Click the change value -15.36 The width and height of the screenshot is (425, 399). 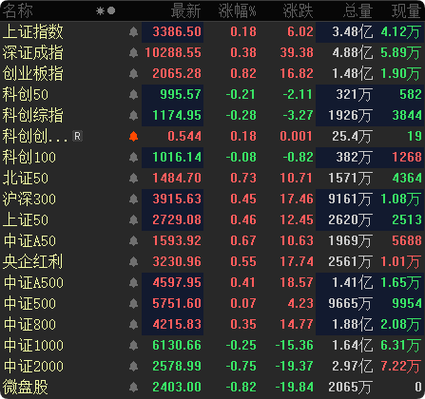point(295,345)
